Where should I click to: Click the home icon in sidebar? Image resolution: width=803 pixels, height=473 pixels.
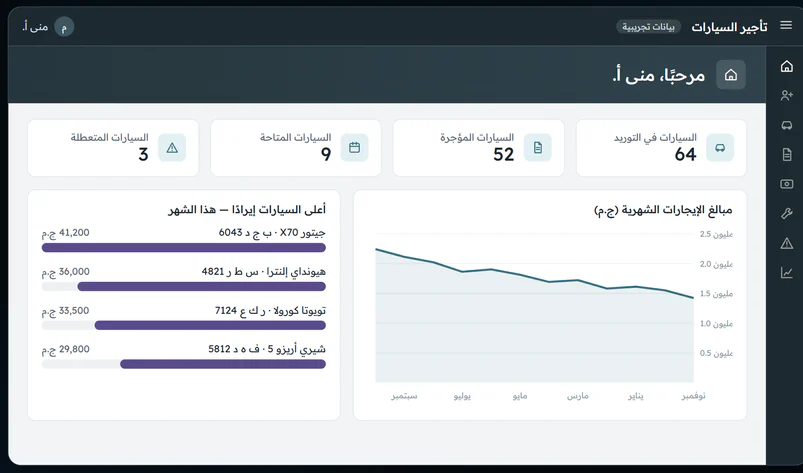[x=787, y=67]
